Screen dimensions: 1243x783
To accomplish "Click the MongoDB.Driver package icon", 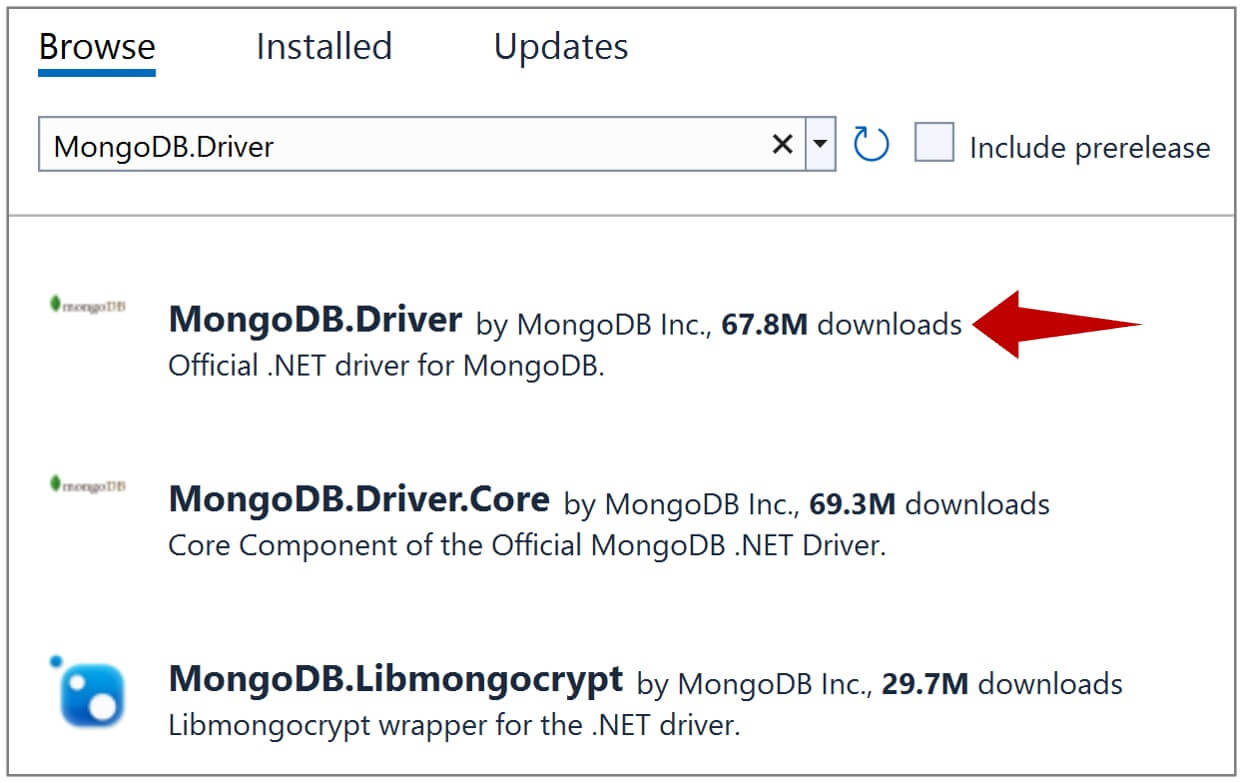I will [87, 306].
